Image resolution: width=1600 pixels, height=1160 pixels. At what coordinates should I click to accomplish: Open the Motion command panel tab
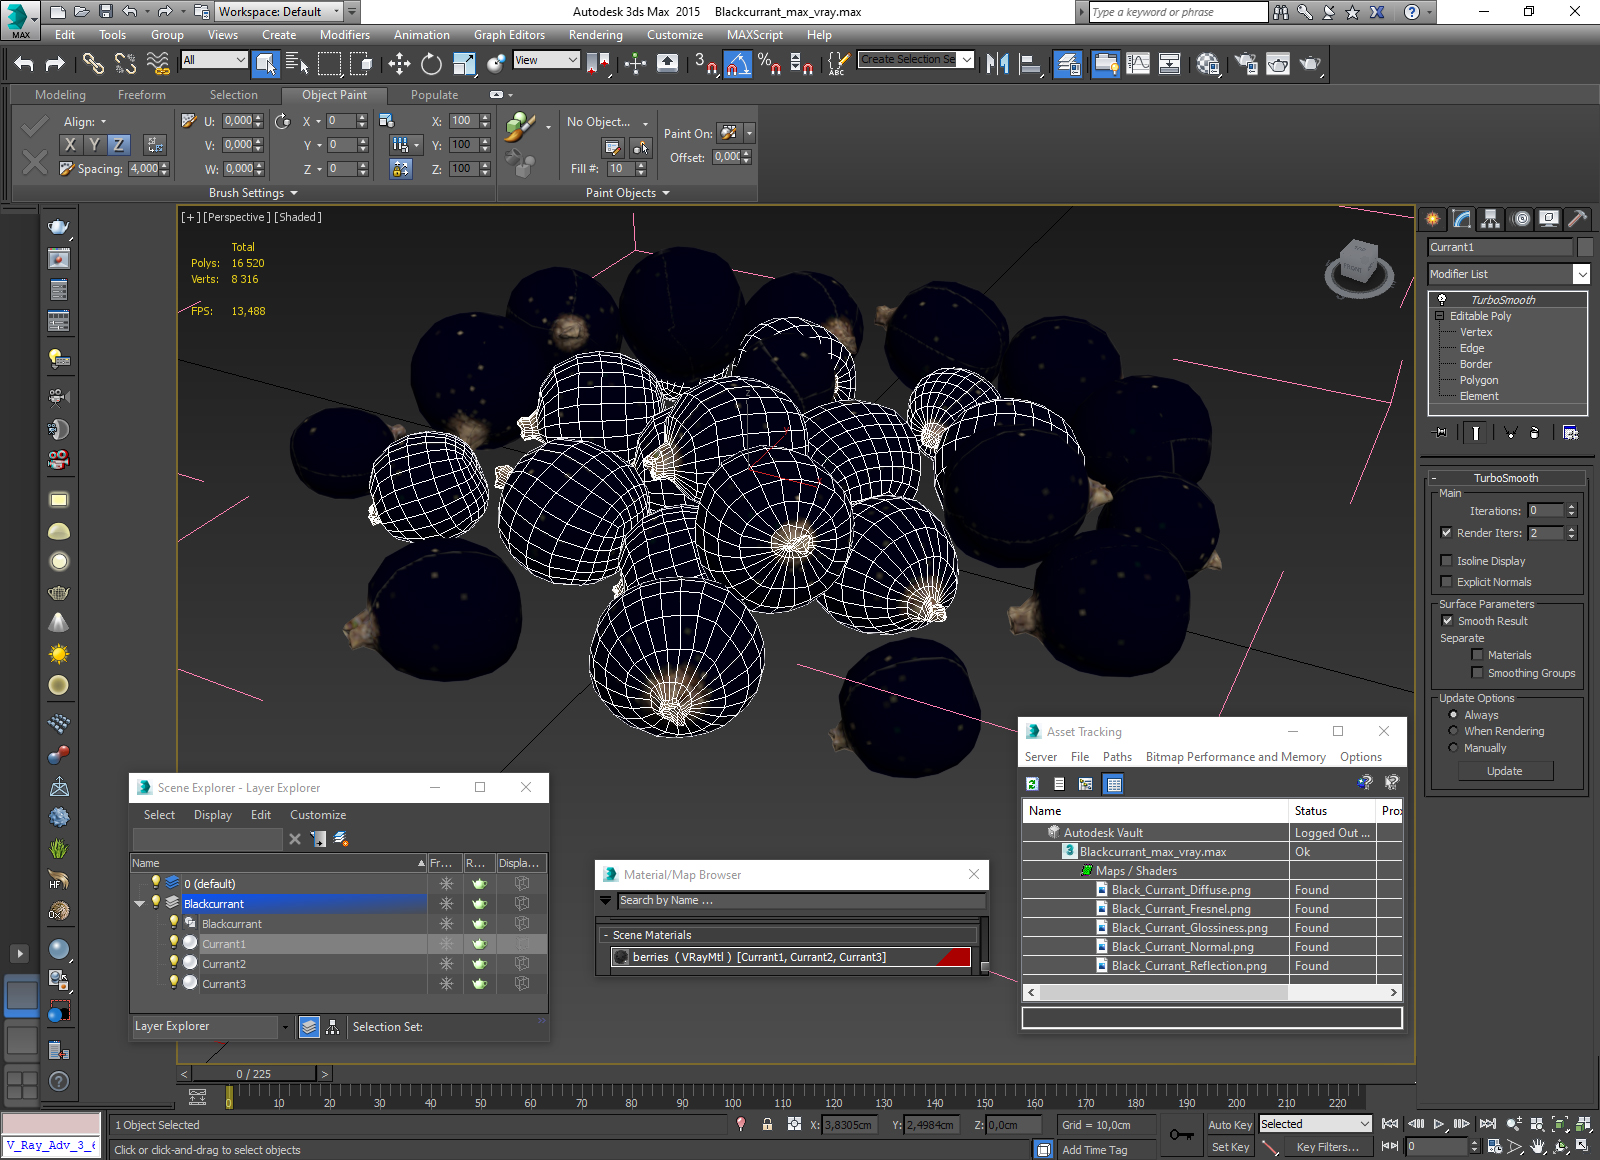[x=1520, y=218]
